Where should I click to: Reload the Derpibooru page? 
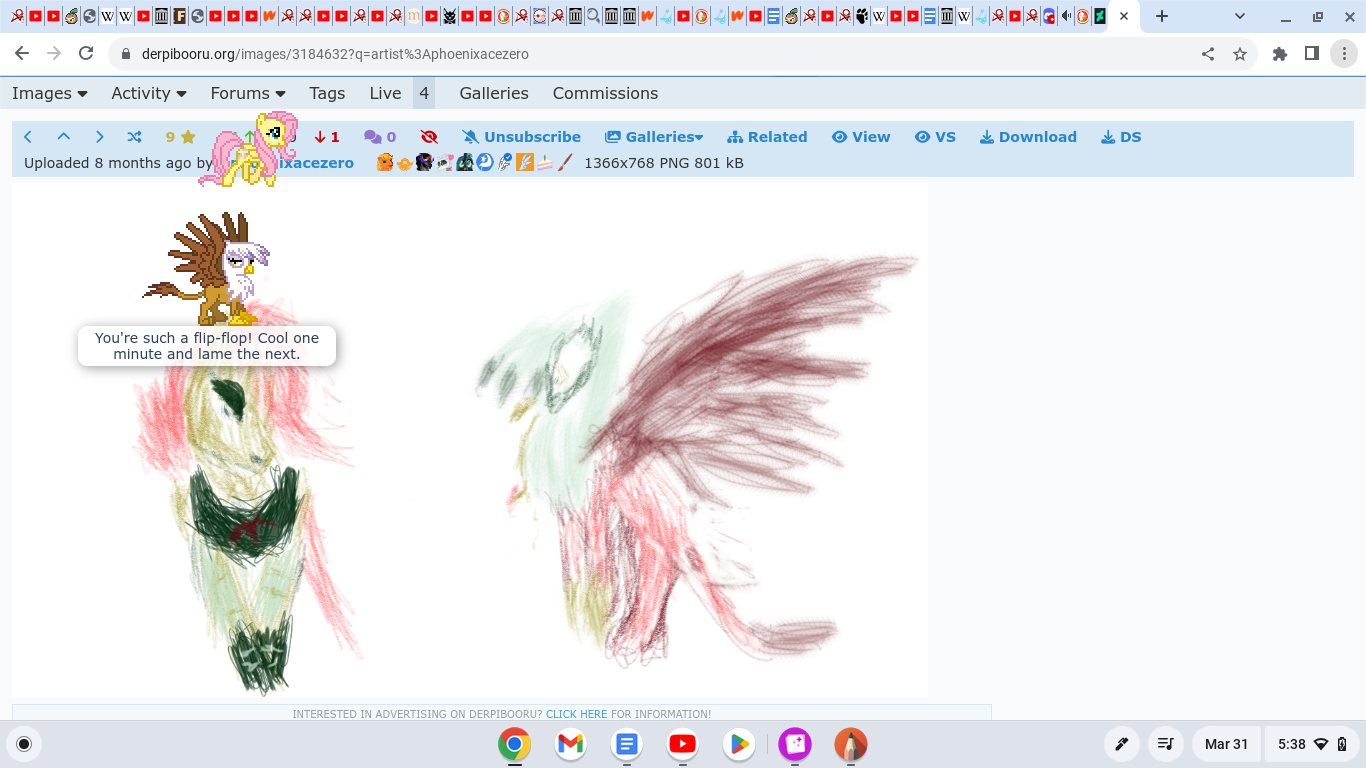86,54
